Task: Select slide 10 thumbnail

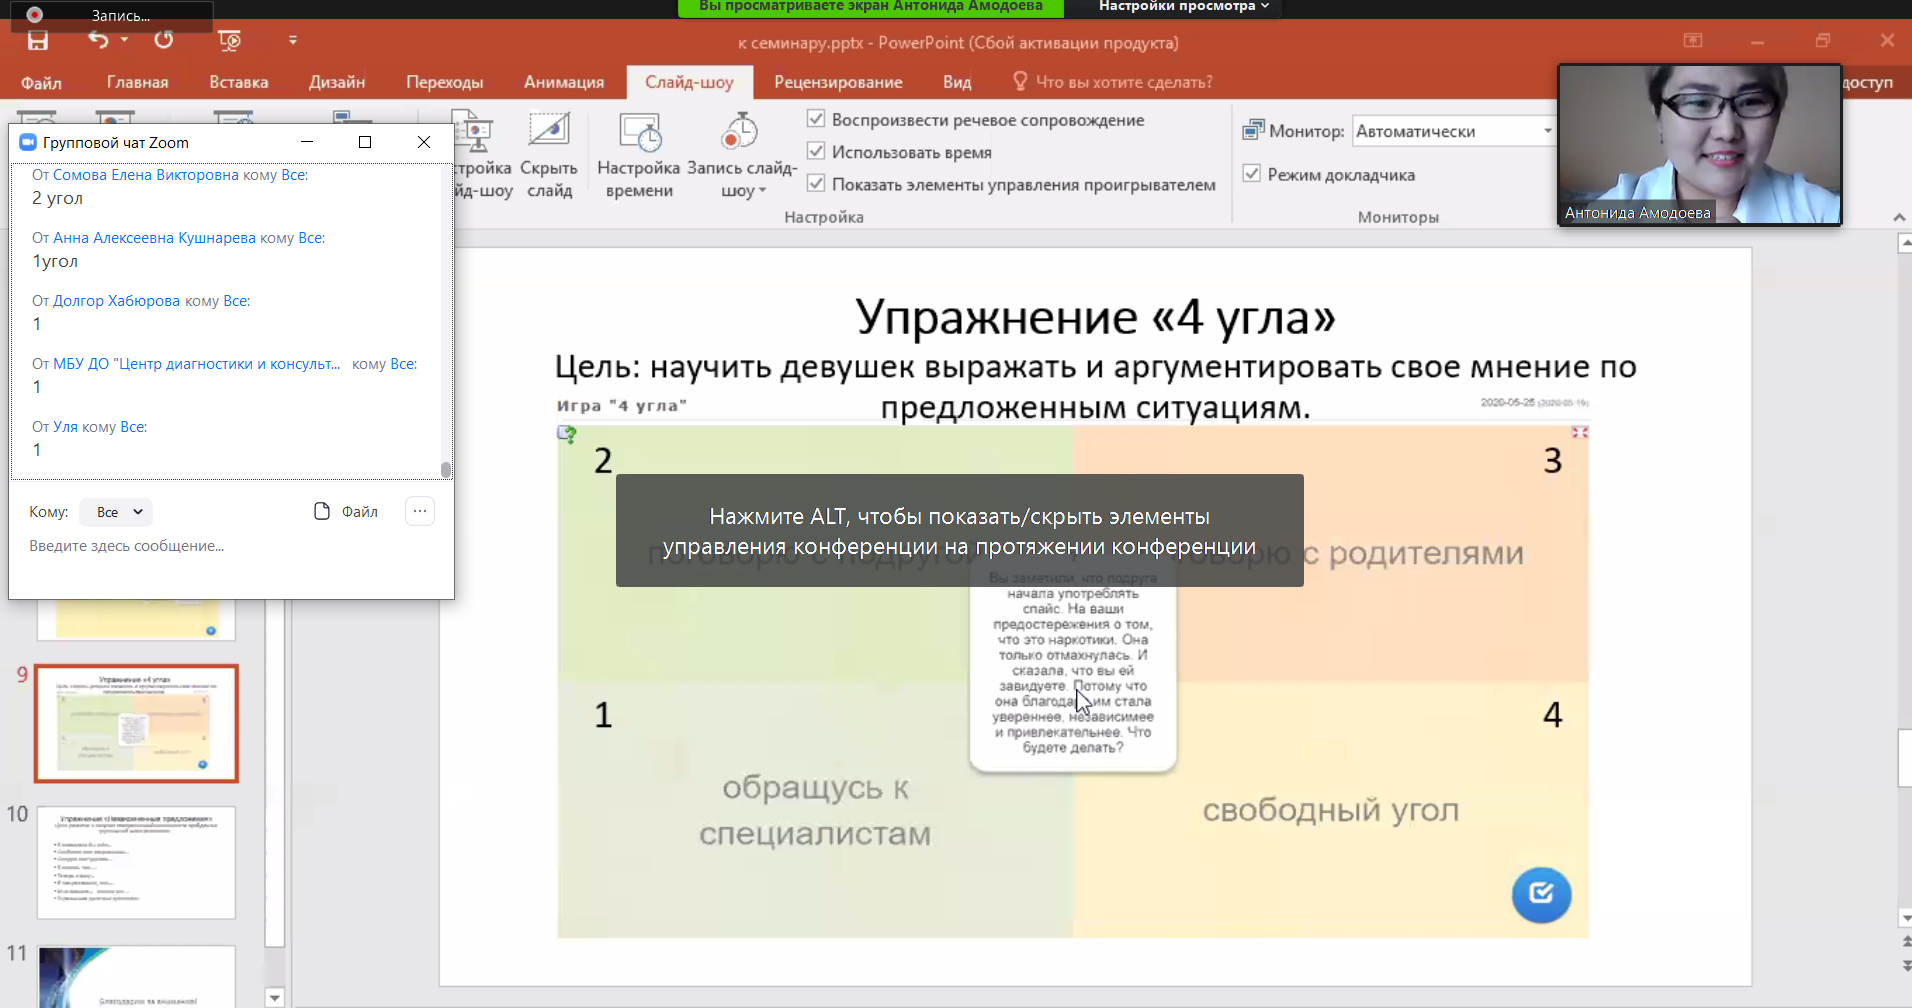Action: pos(137,863)
